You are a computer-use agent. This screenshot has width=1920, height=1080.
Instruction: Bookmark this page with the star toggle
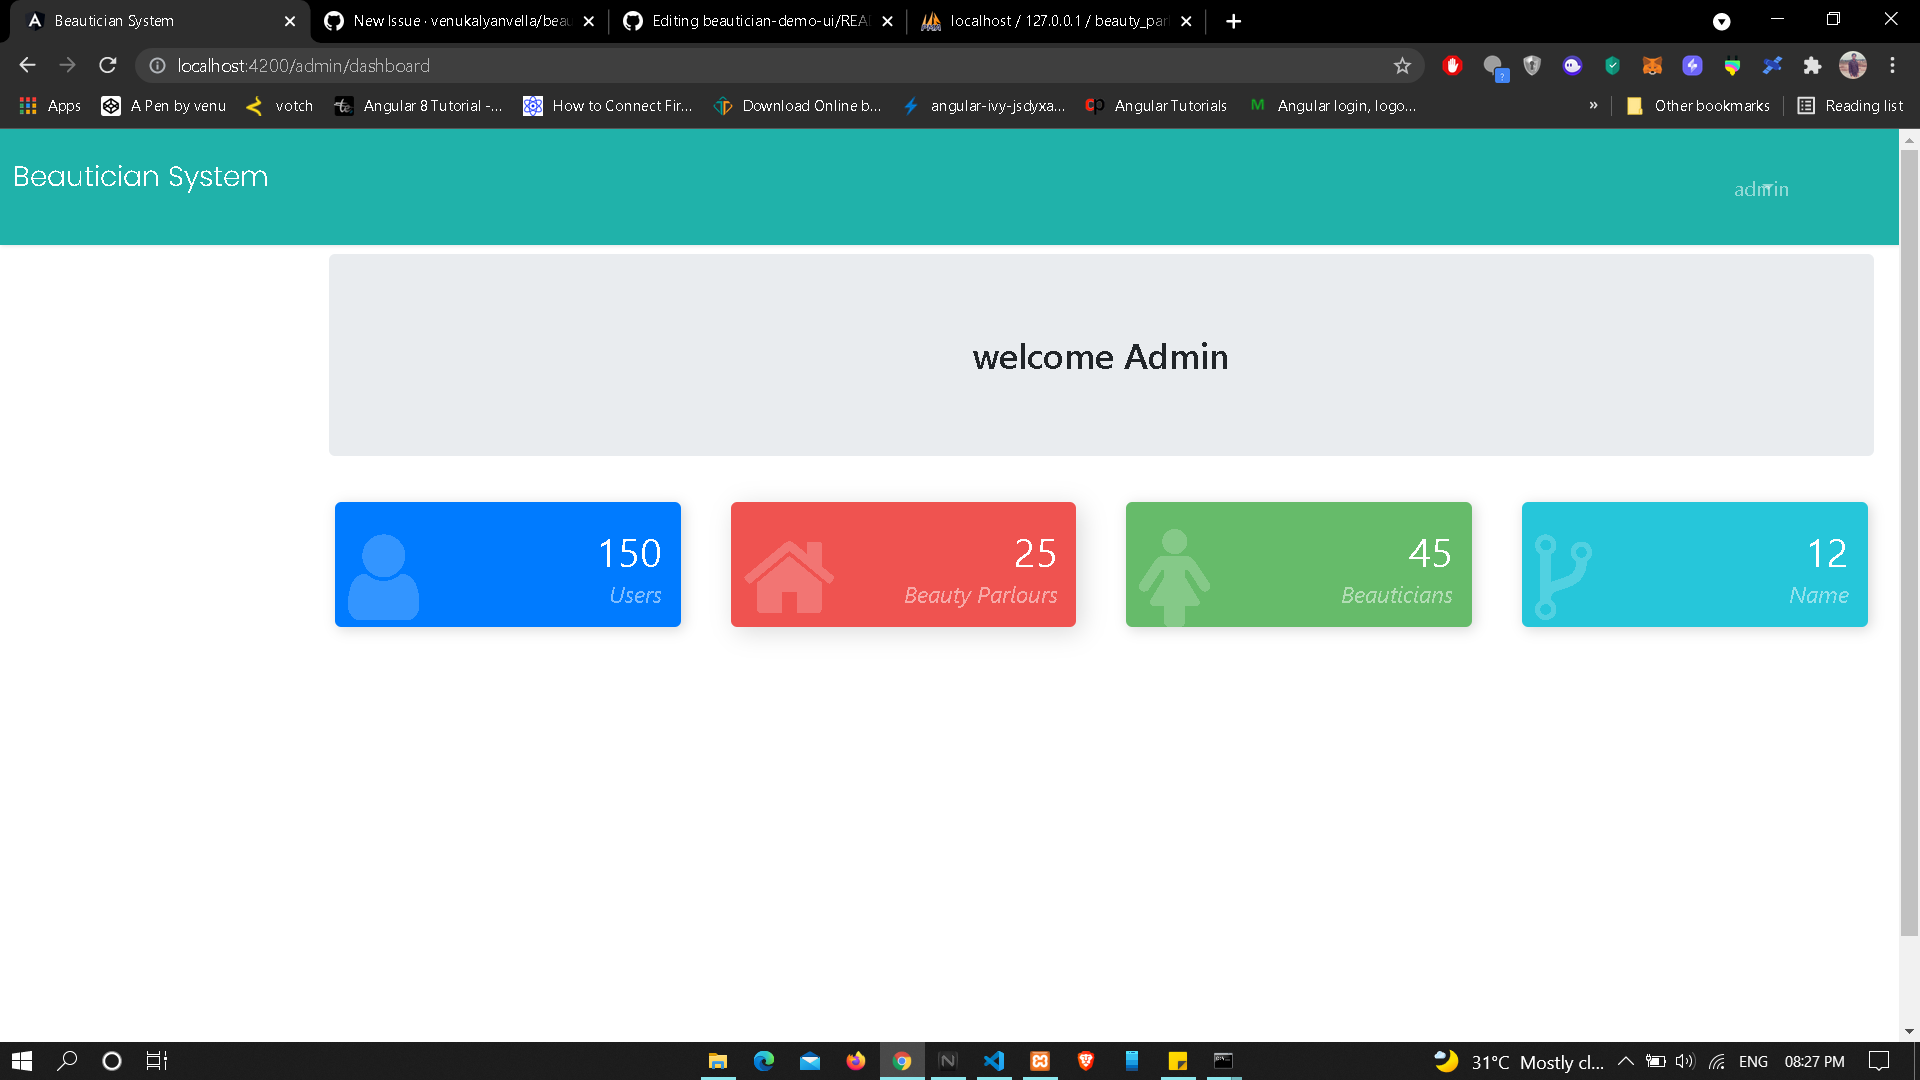pos(1402,65)
